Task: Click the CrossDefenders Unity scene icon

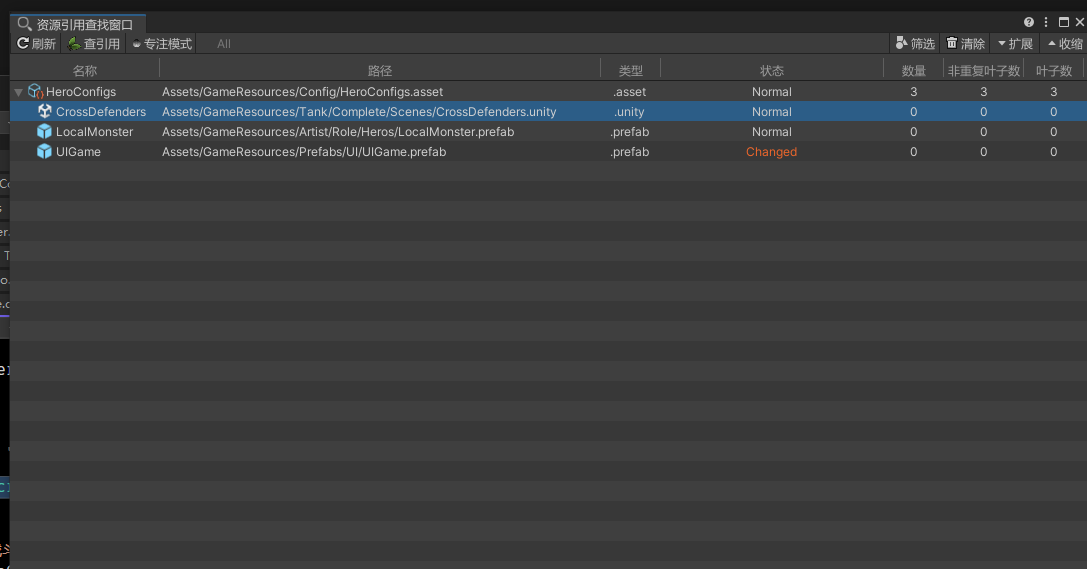Action: 44,112
